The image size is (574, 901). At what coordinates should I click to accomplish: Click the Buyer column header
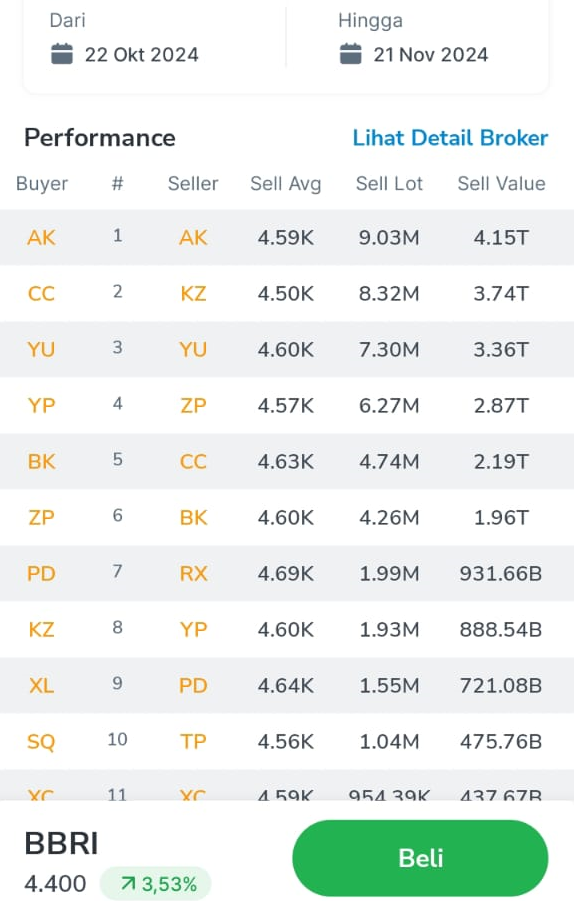[42, 184]
